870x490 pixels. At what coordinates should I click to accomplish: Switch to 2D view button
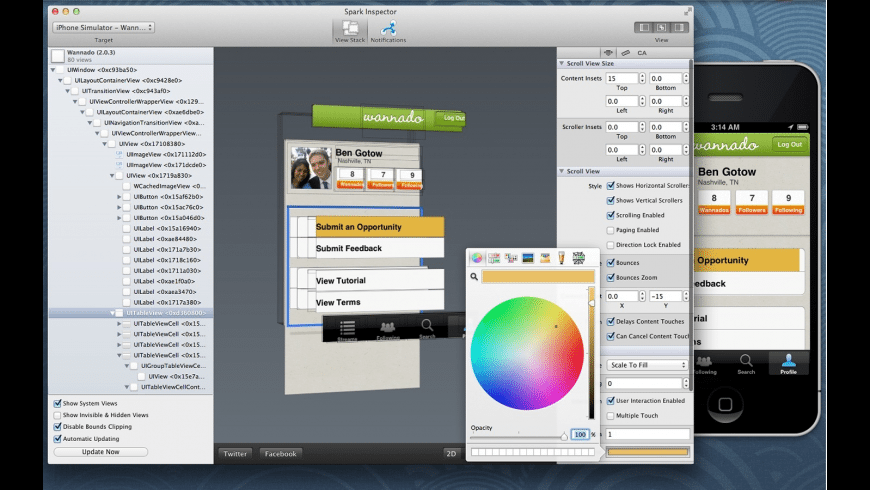[x=451, y=453]
